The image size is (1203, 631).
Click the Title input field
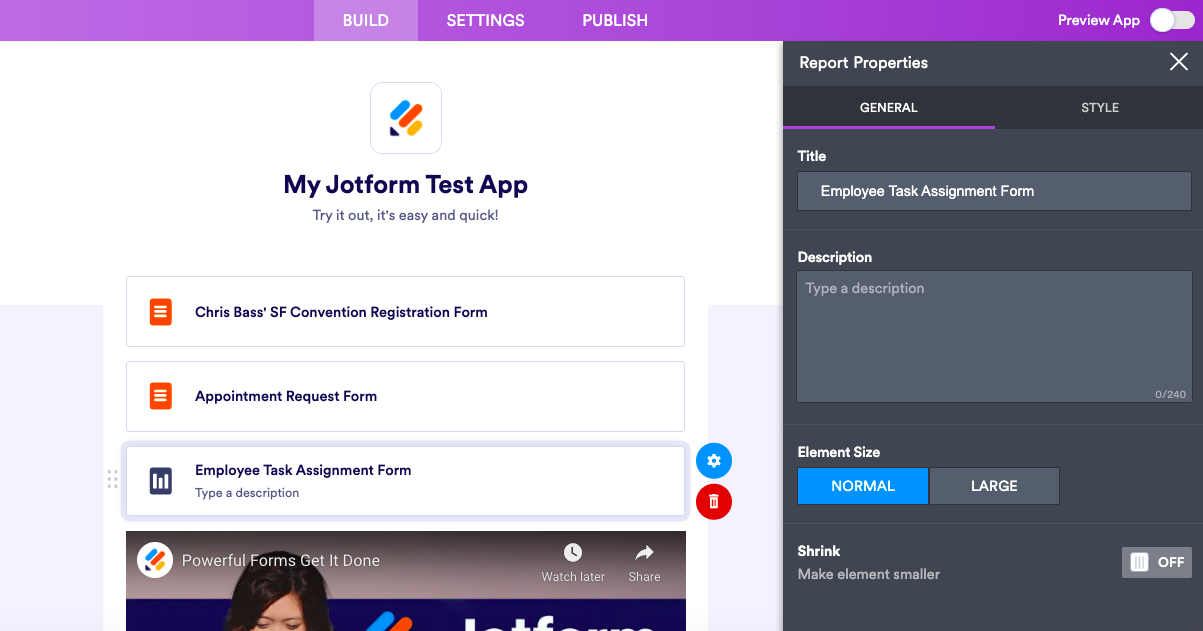(x=994, y=191)
